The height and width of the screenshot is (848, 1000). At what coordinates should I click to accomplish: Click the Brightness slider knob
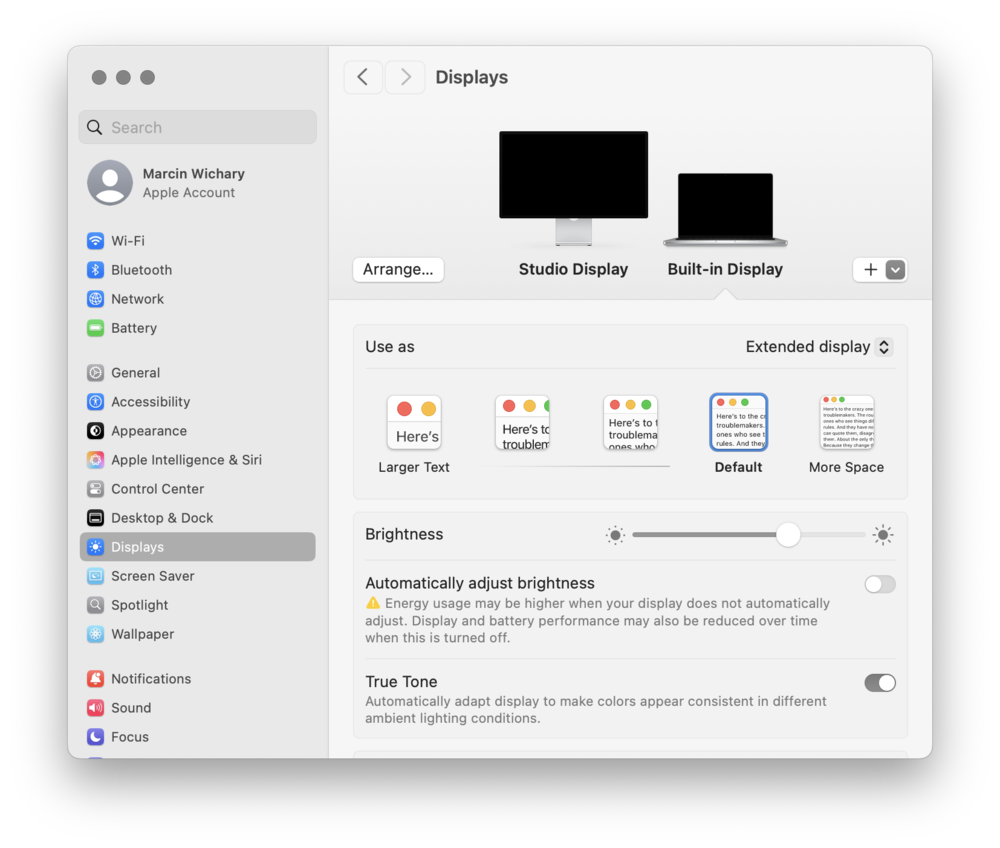788,535
